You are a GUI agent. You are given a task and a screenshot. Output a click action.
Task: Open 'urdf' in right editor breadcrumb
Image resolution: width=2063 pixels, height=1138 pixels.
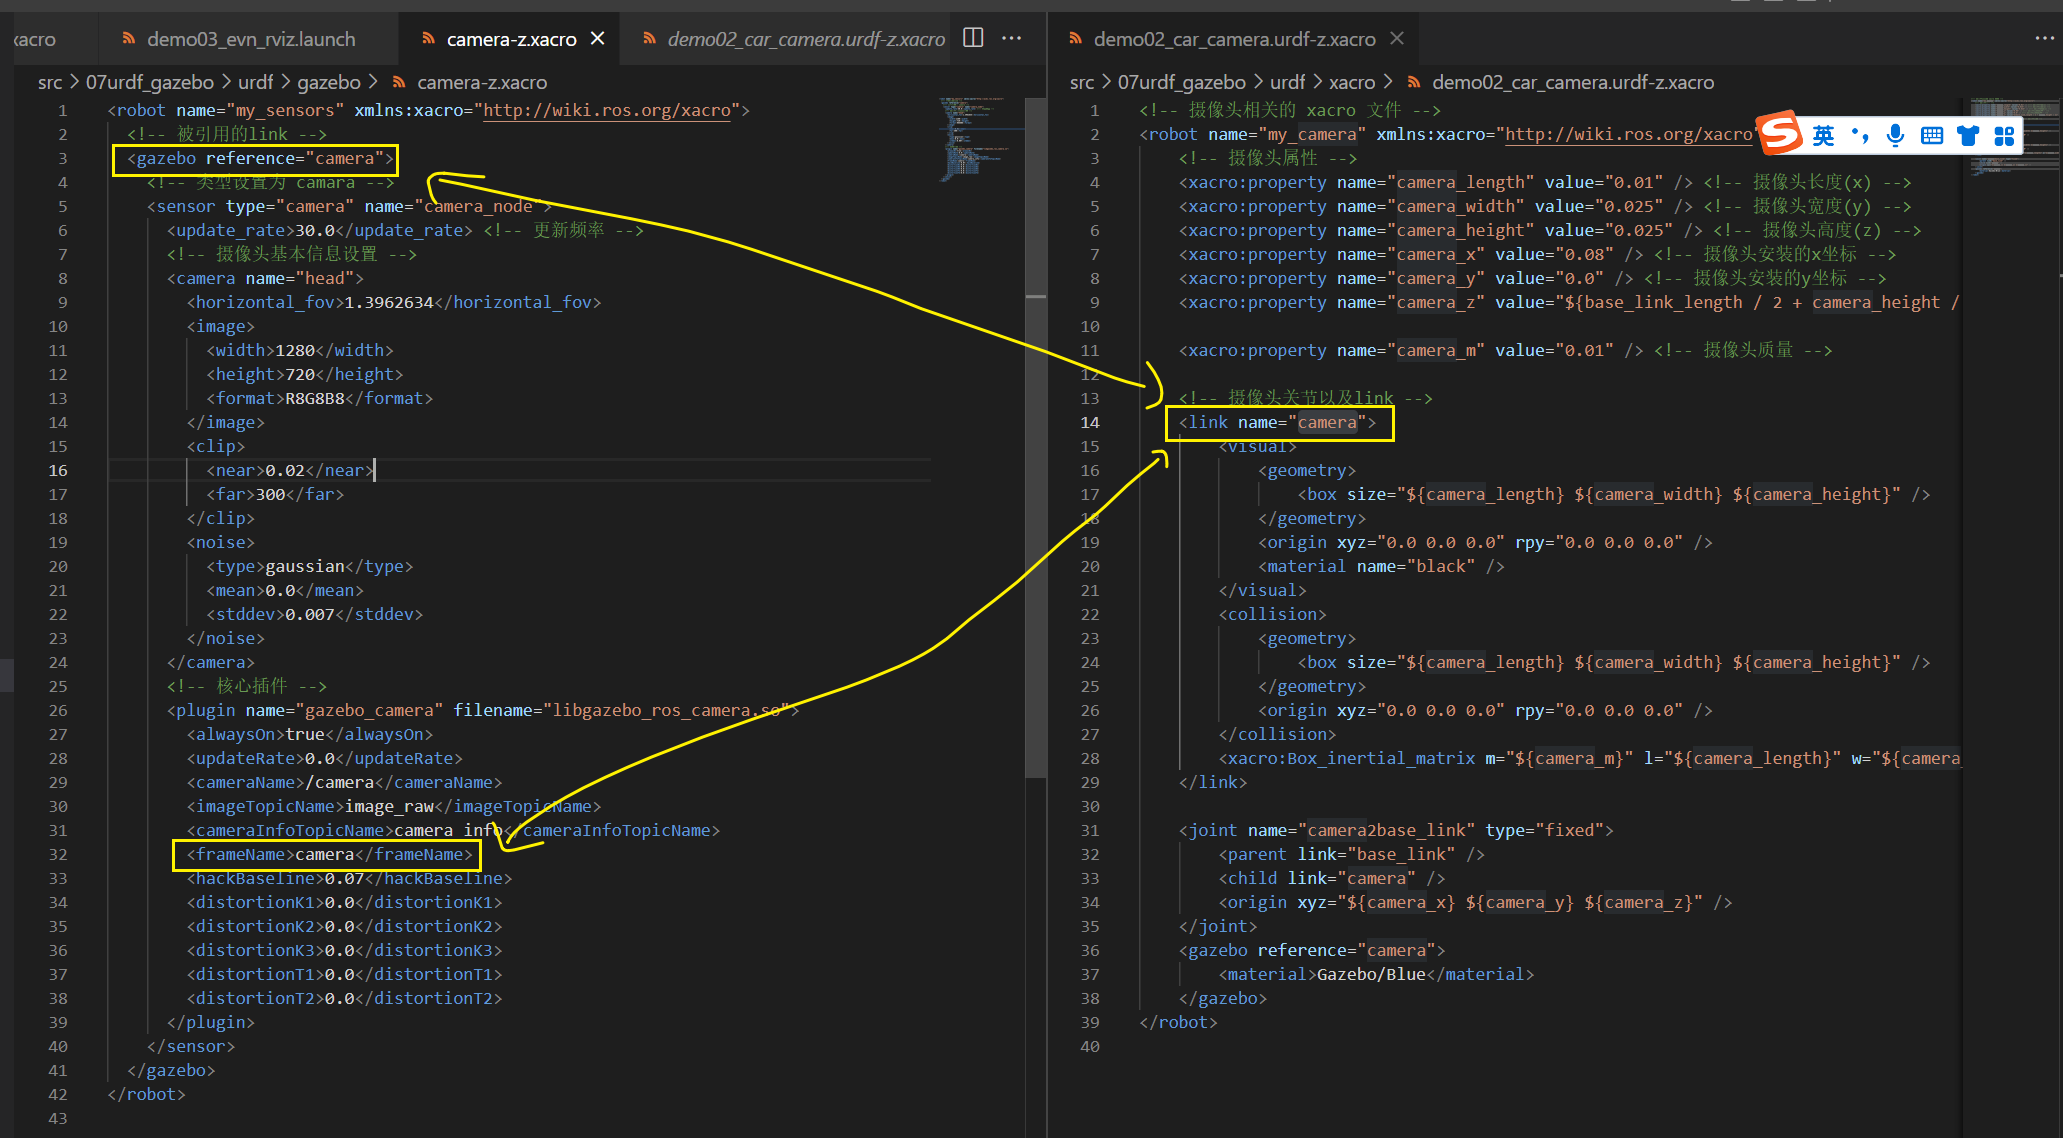coord(1287,82)
